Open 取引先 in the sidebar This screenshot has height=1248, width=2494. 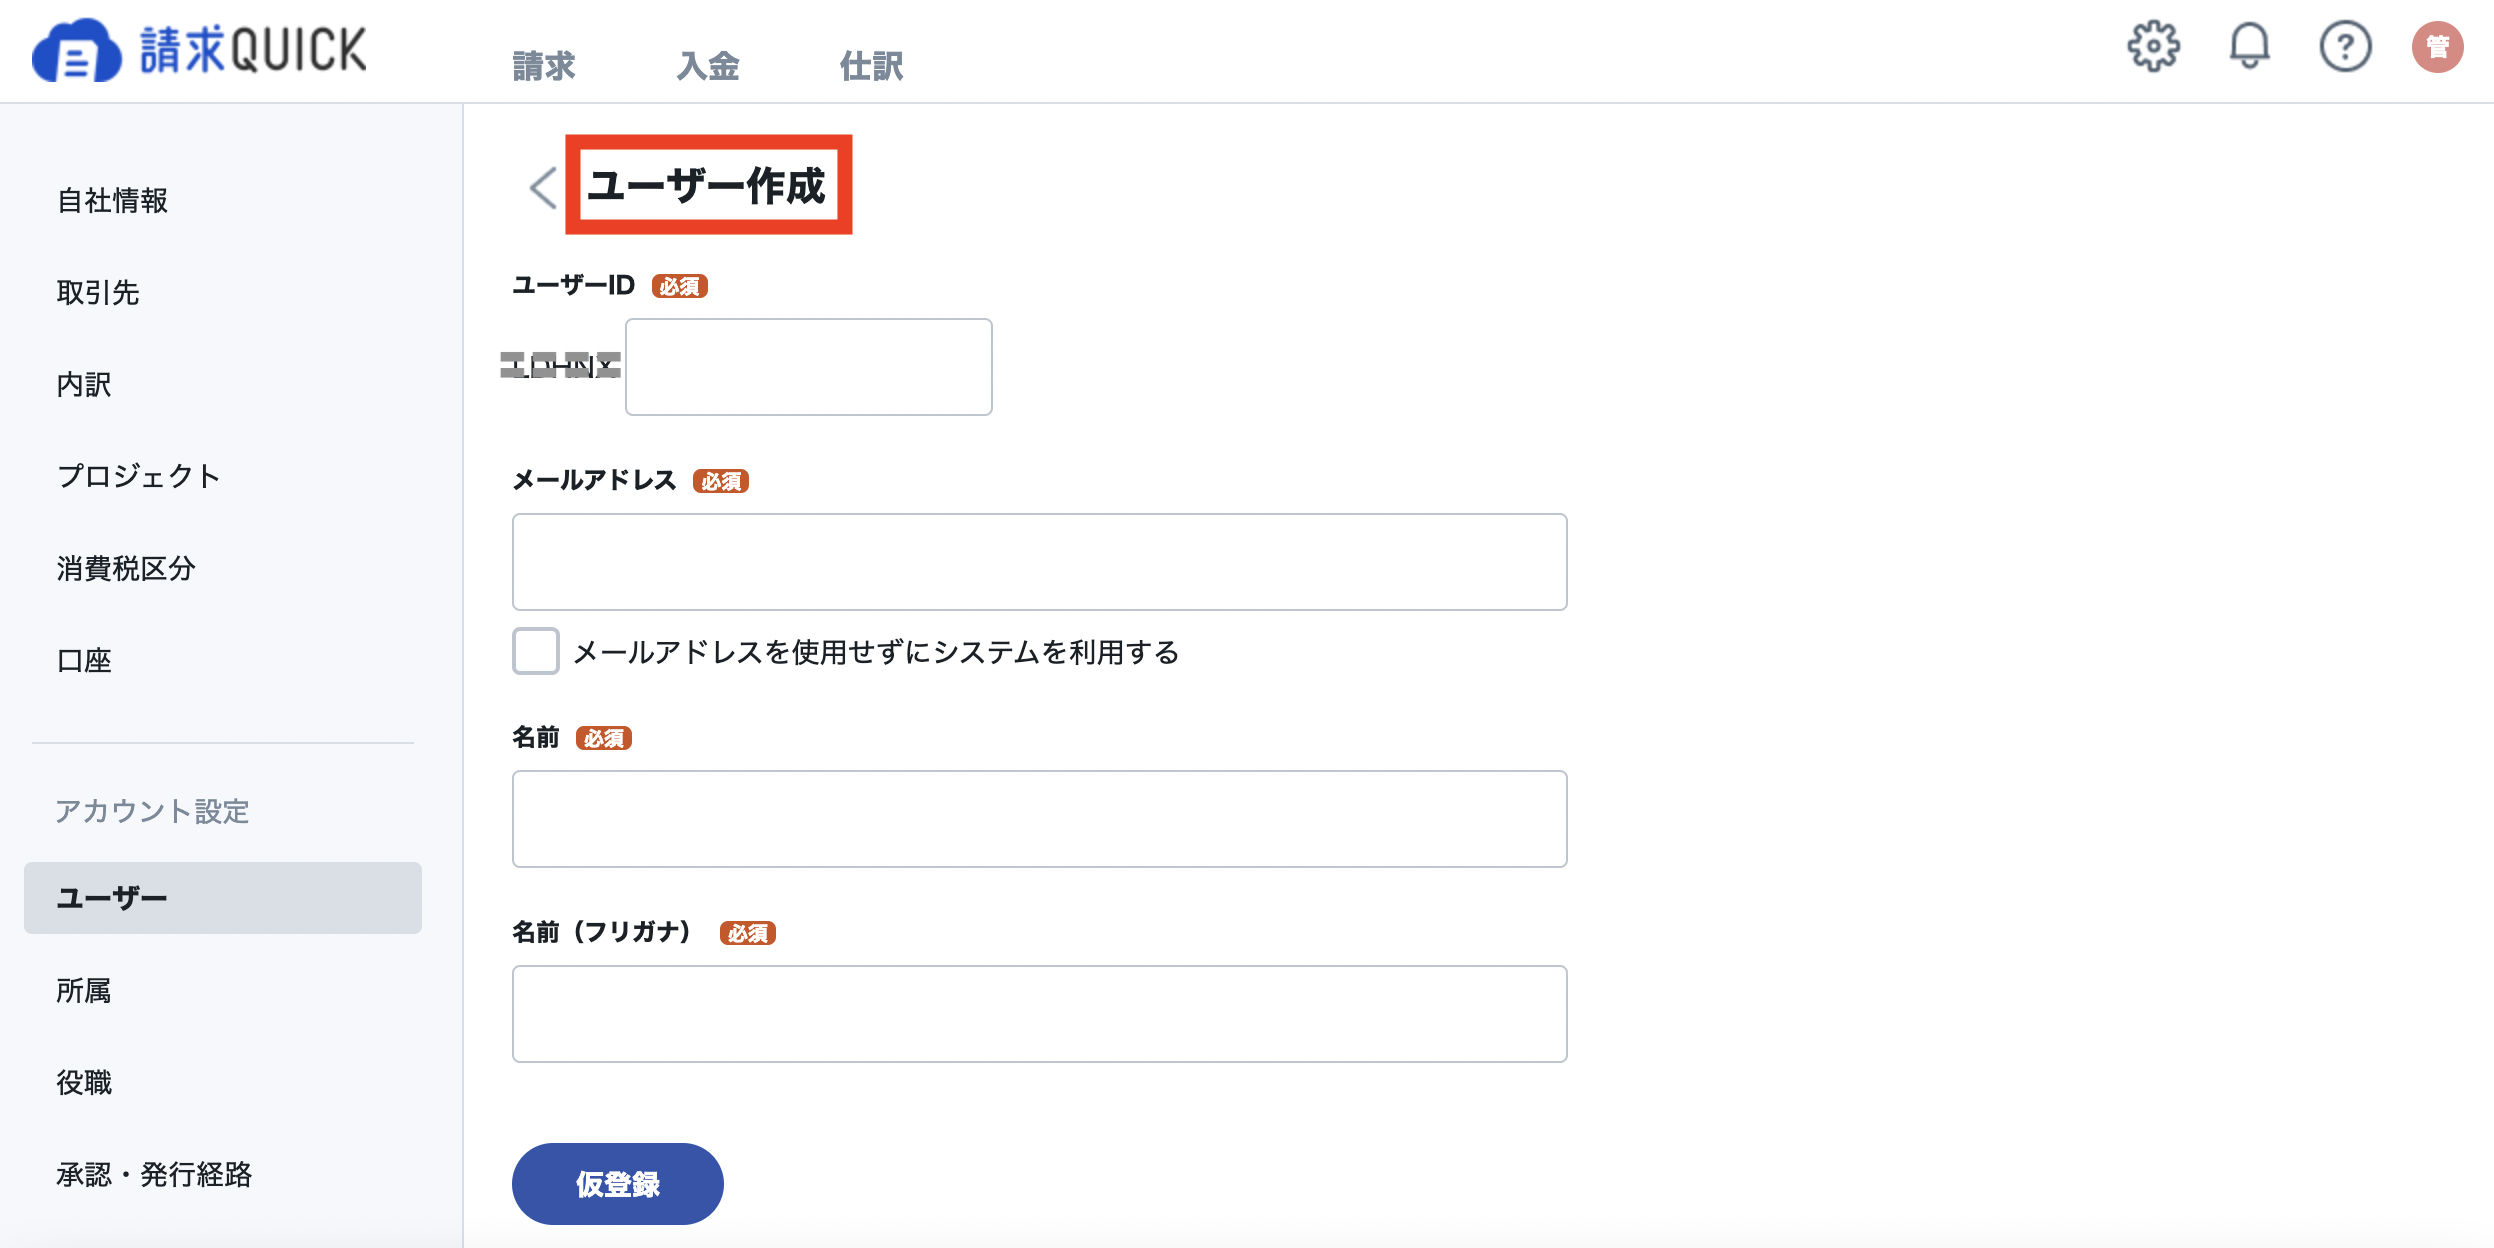(x=98, y=293)
